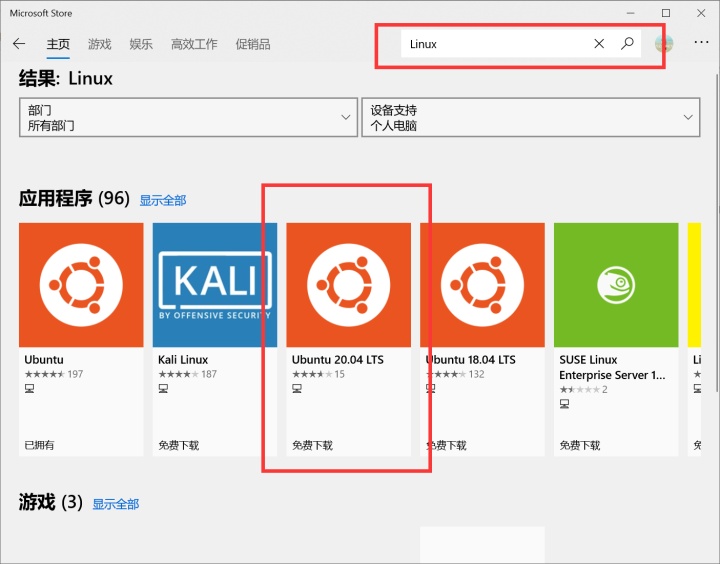Click 免费下载 under Kali Linux
The image size is (720, 564).
[179, 445]
